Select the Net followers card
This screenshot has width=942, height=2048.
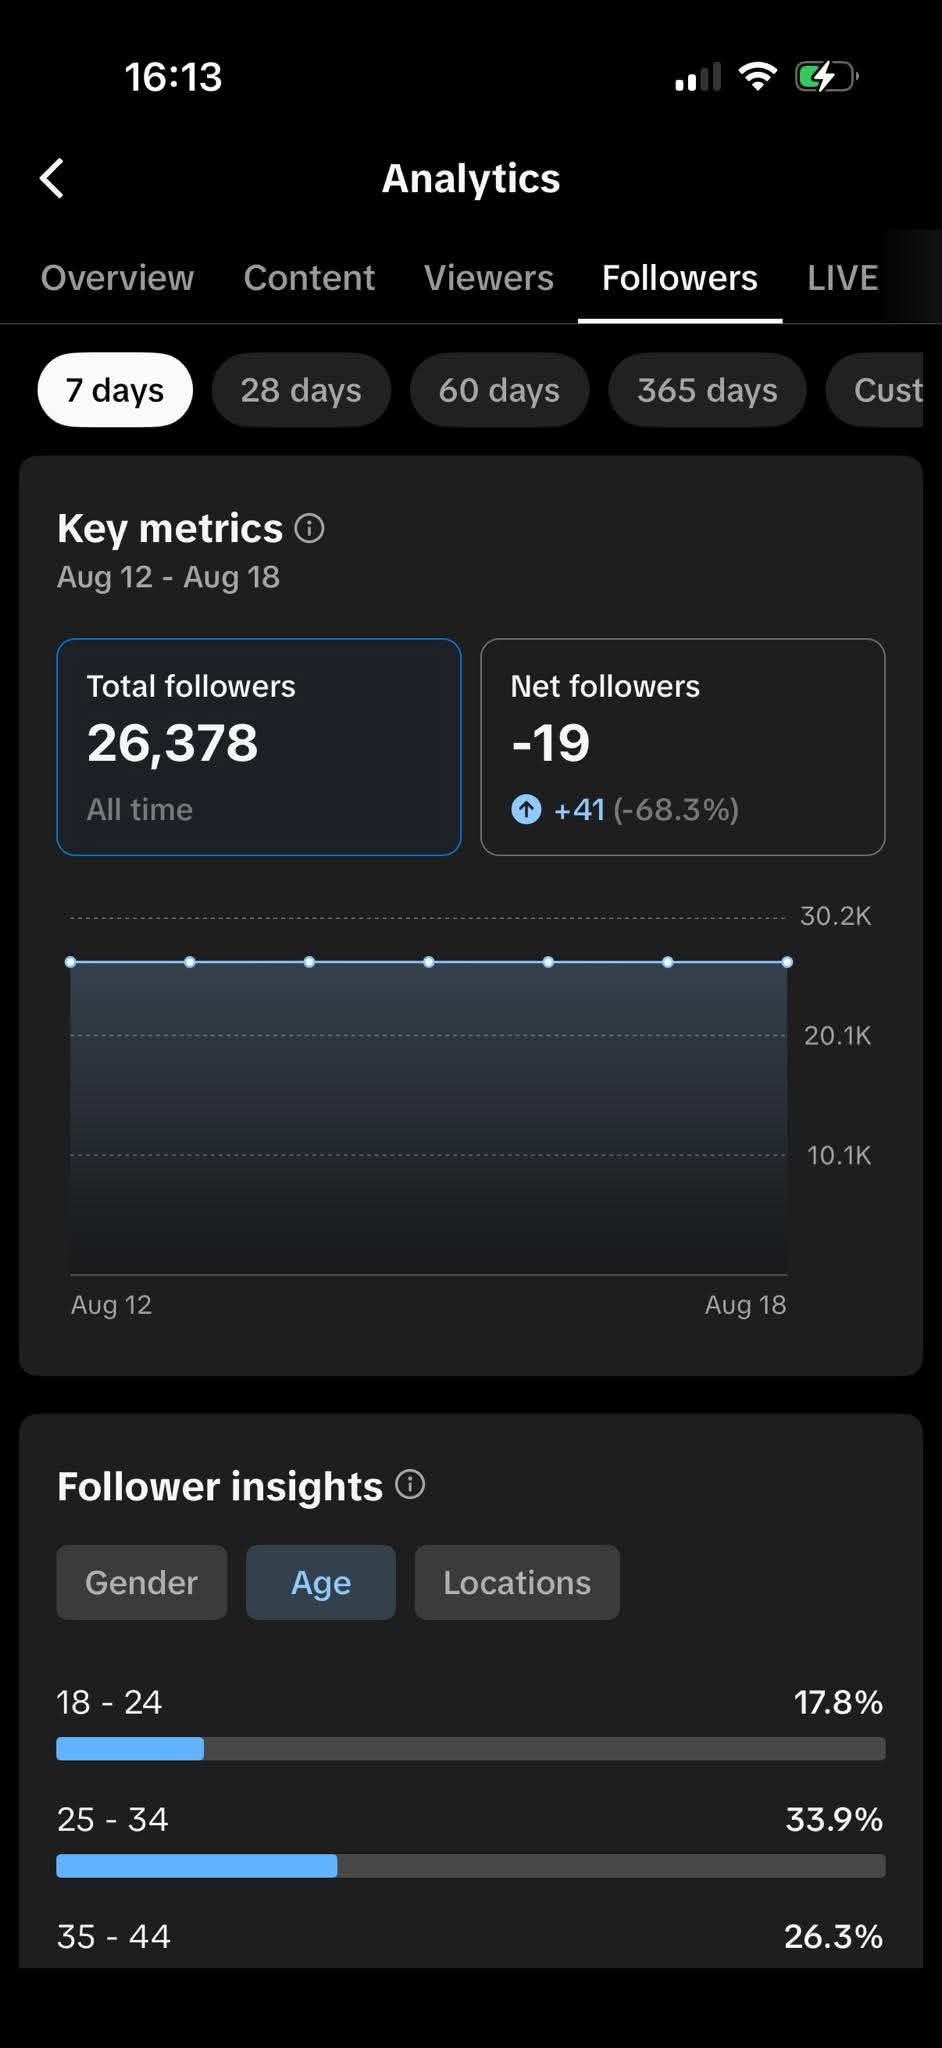683,747
